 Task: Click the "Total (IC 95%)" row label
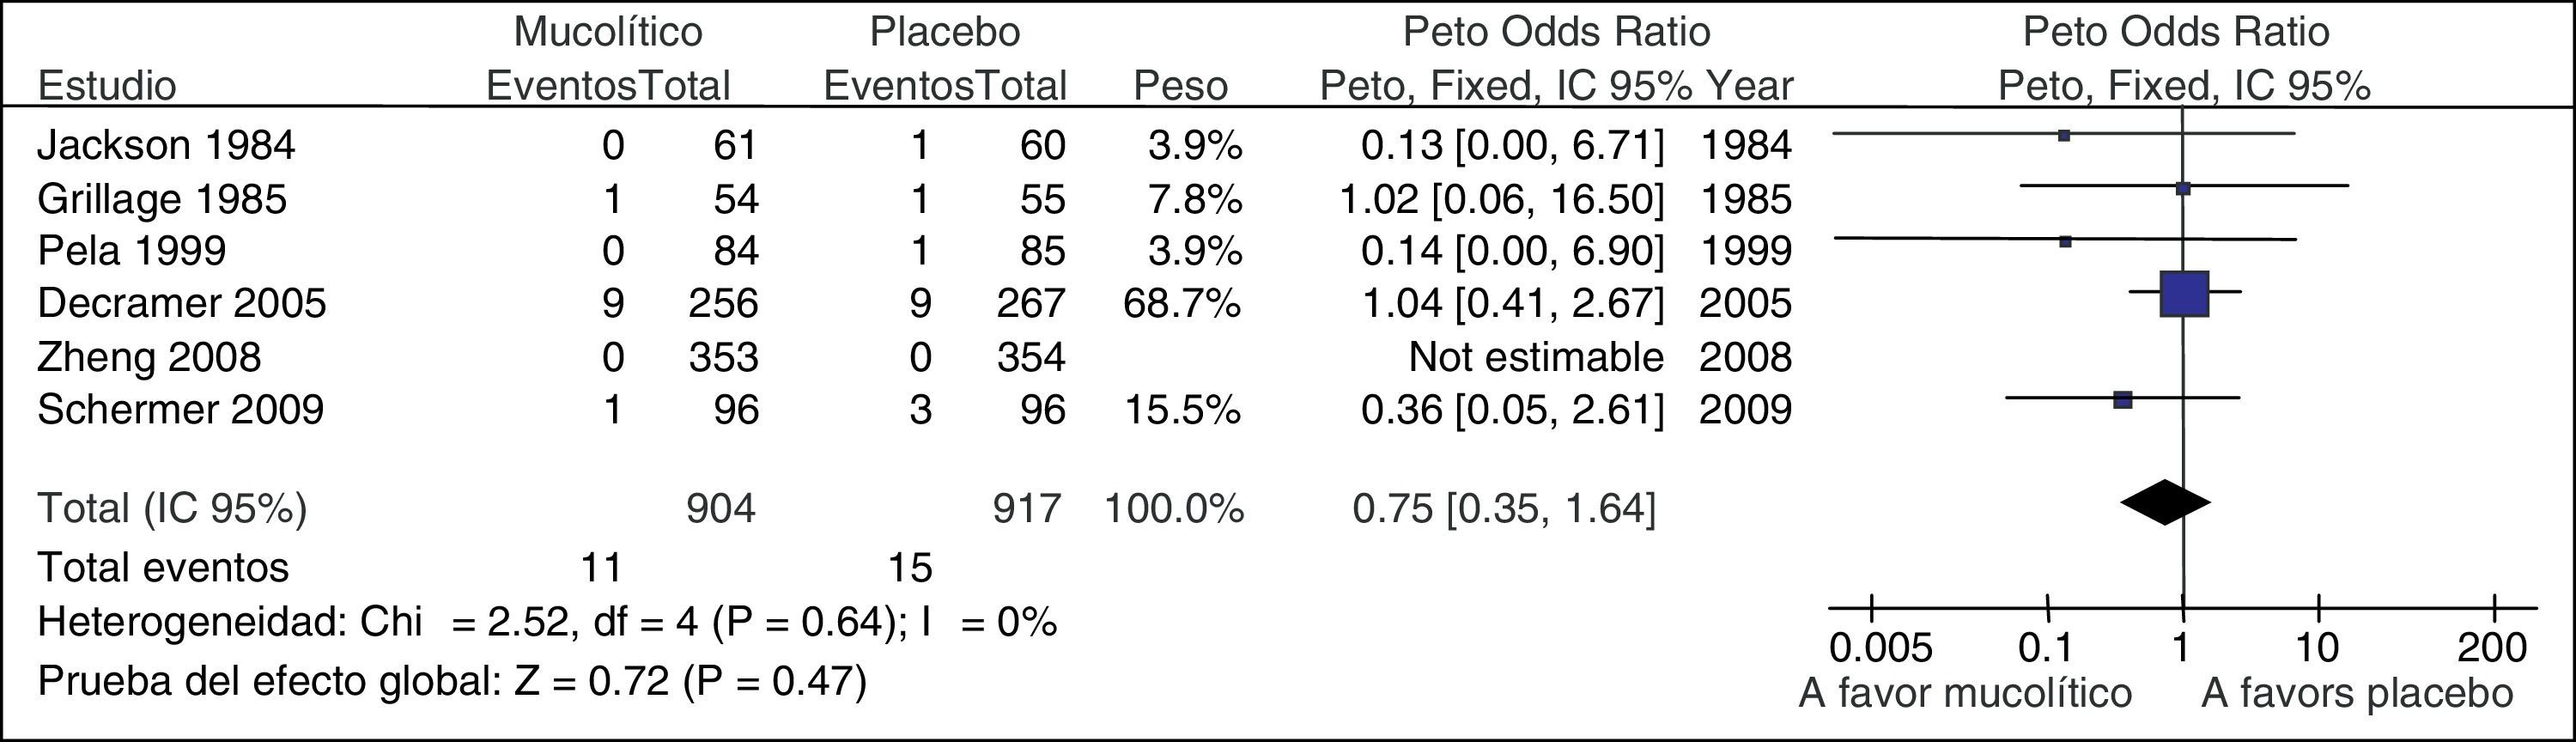(172, 509)
